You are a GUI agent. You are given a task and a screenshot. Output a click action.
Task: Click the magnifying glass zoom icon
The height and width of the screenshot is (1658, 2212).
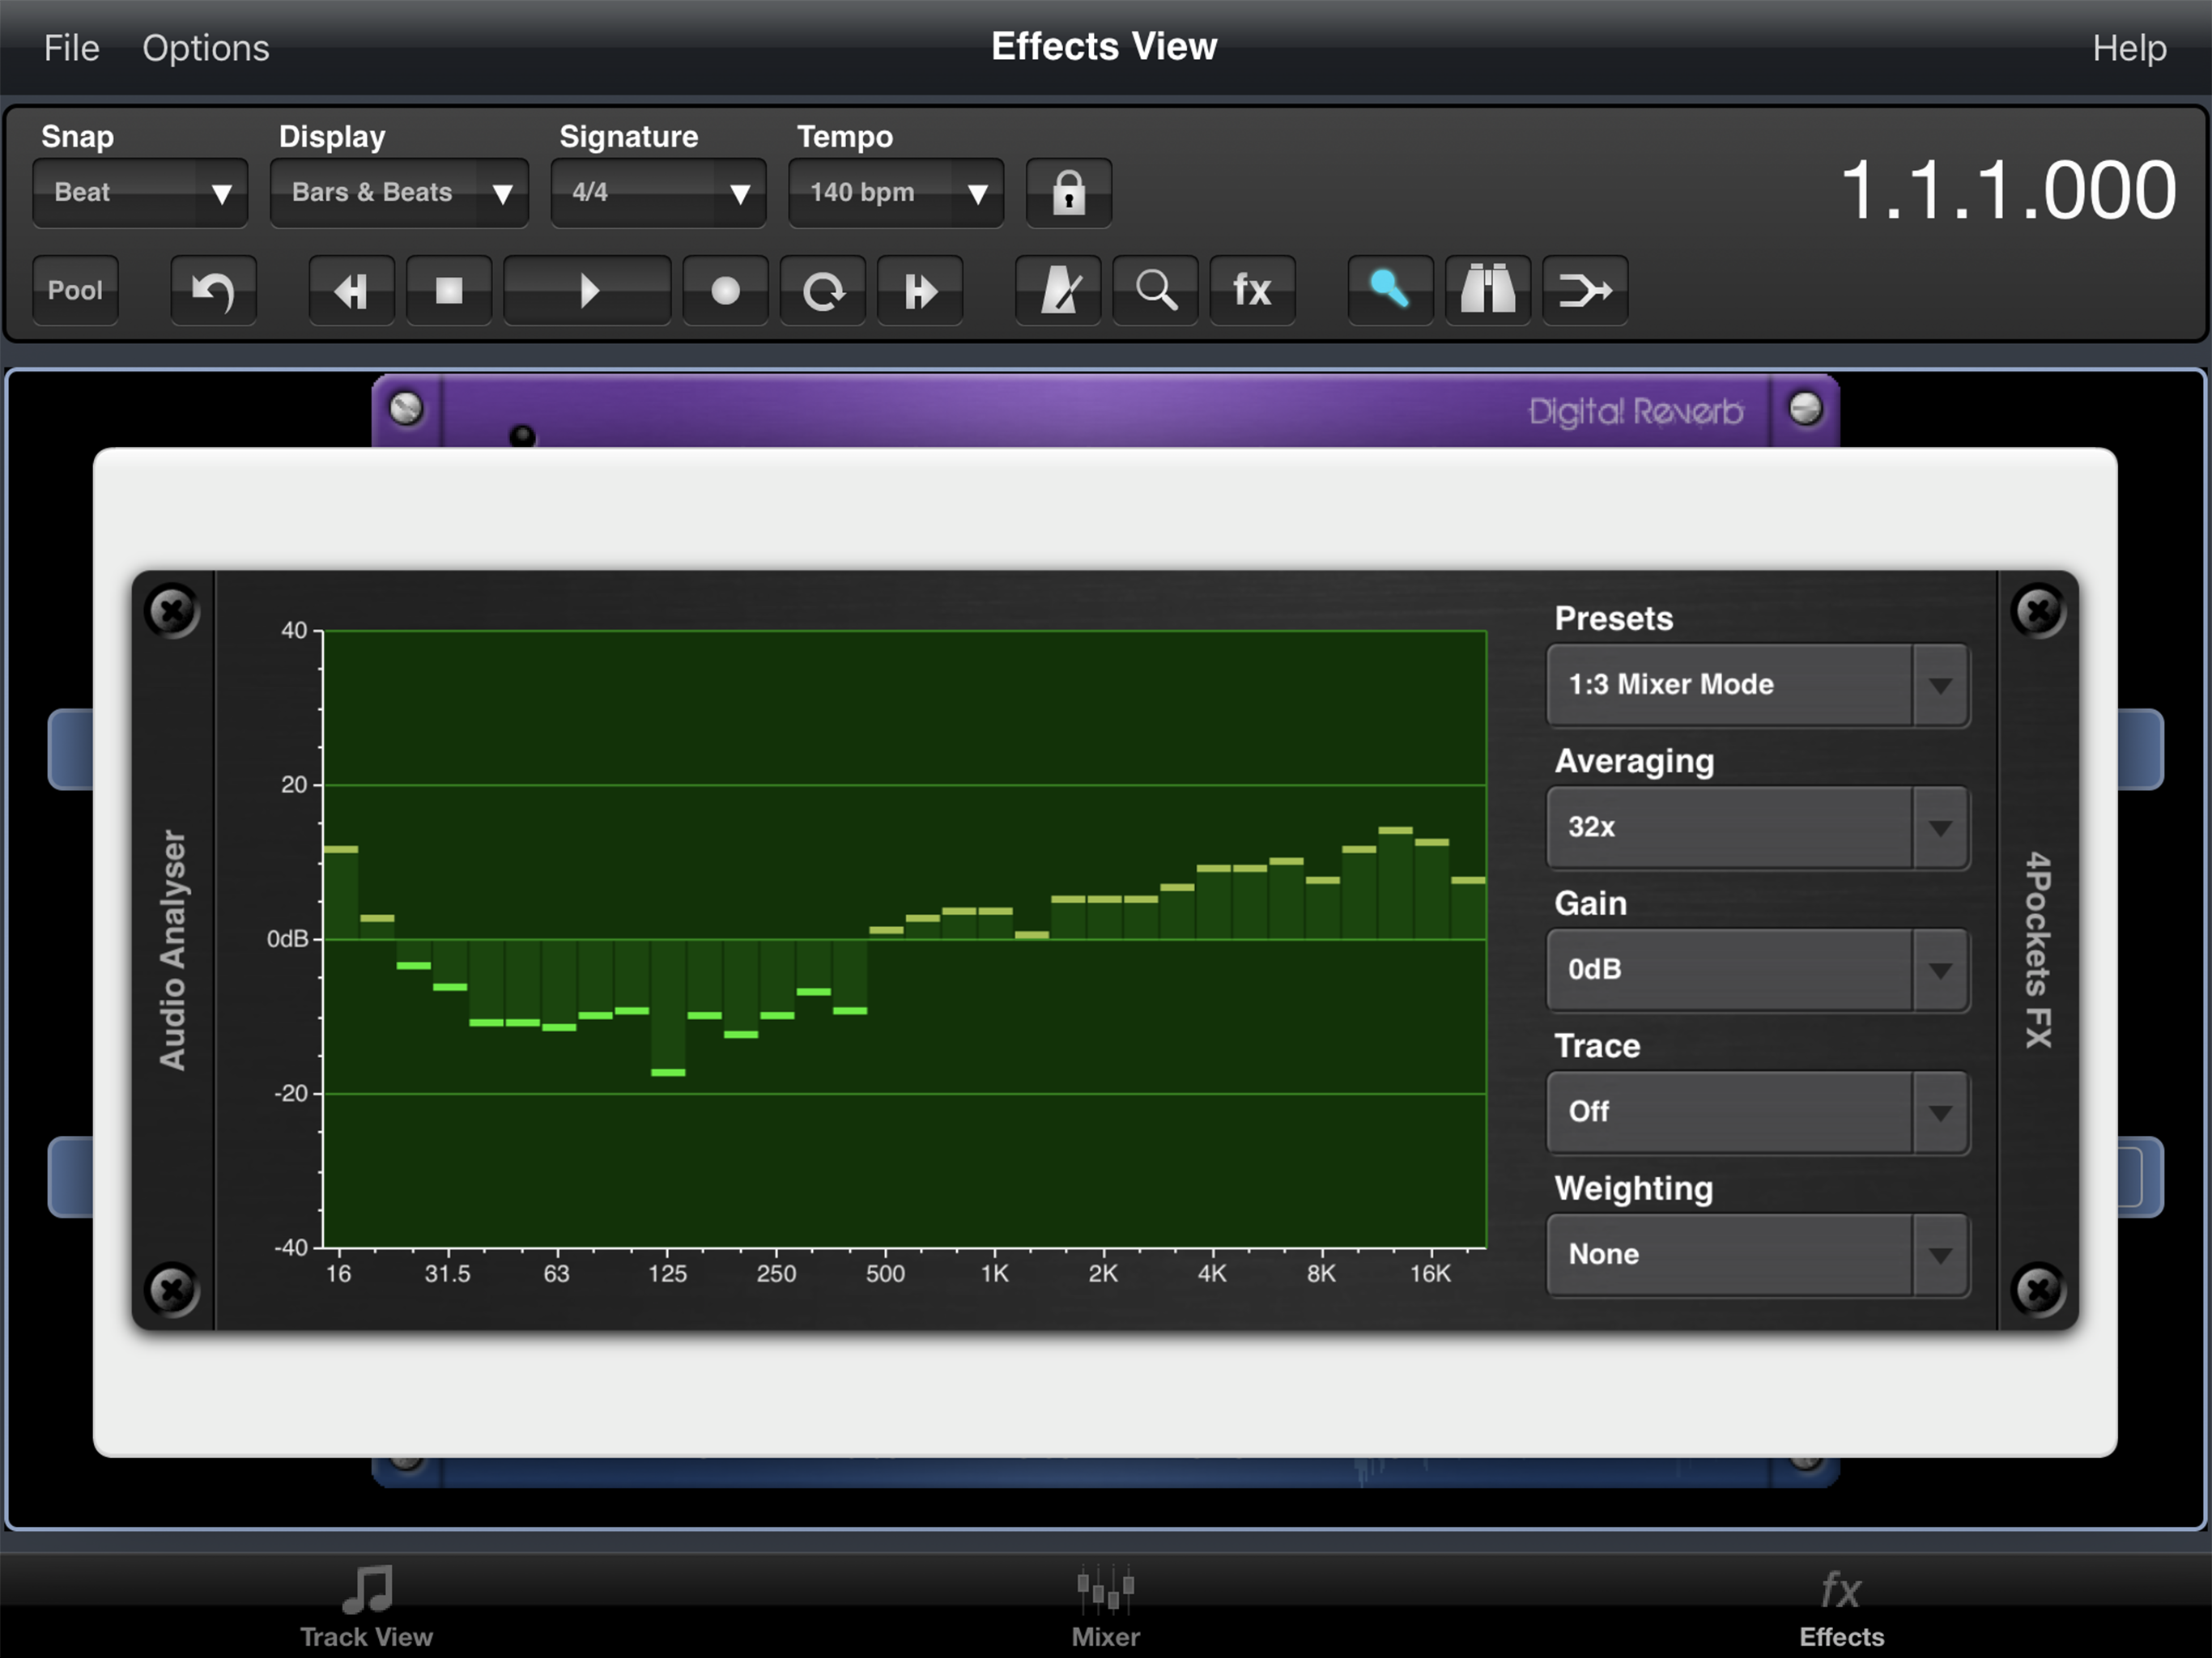[1155, 291]
